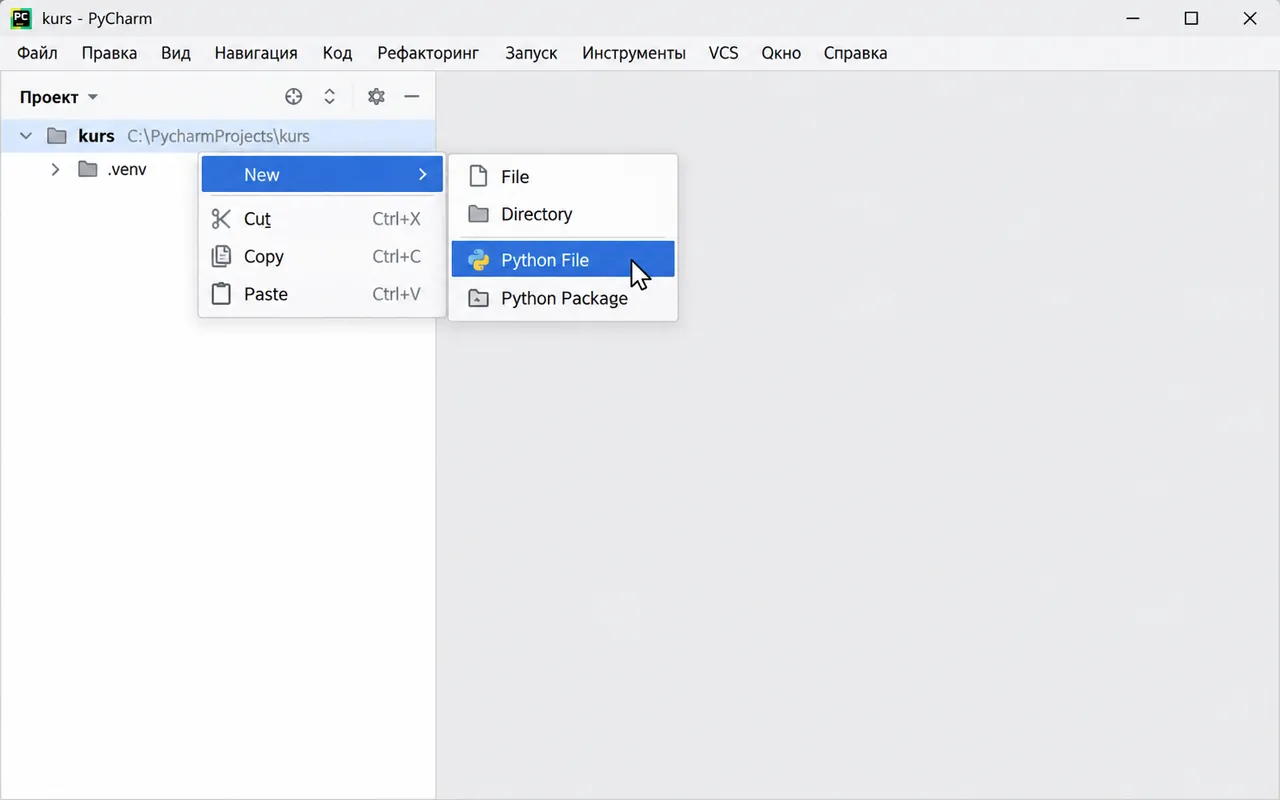Open the Вид menu
The width and height of the screenshot is (1280, 800).
176,53
